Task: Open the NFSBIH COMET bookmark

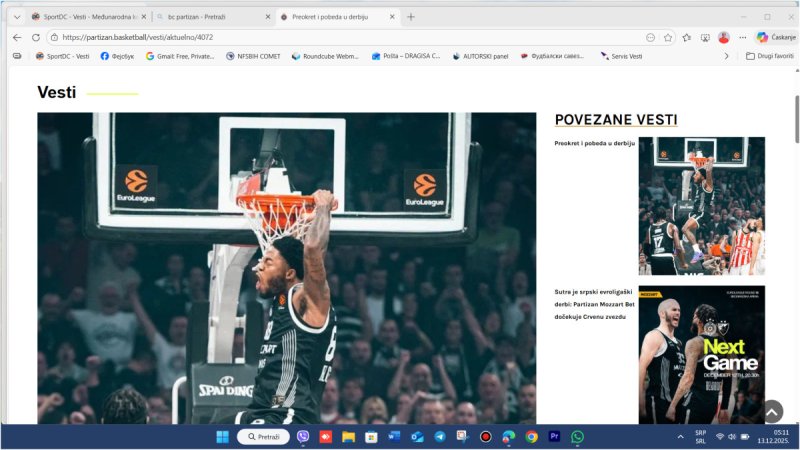Action: [x=254, y=56]
